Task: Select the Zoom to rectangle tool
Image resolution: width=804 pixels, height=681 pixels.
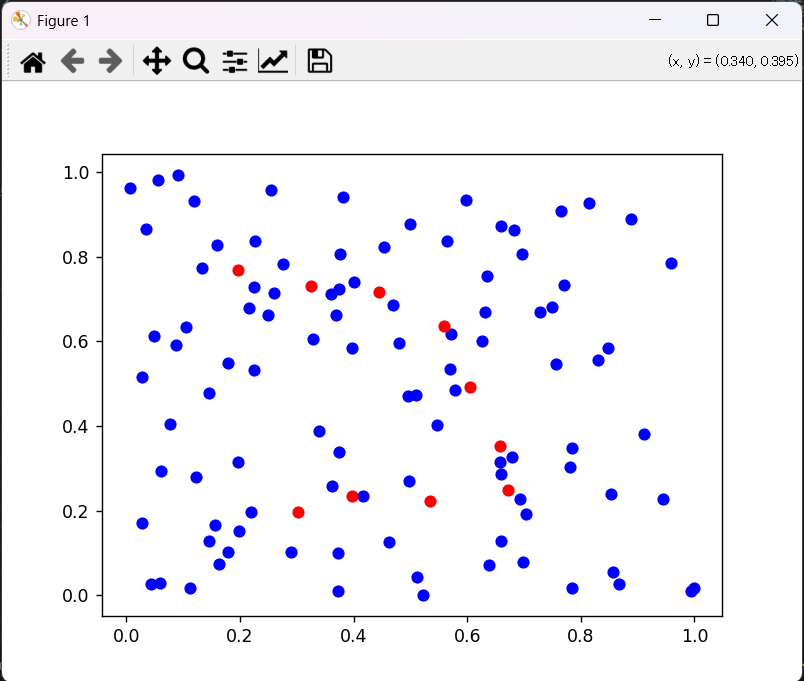Action: (195, 61)
